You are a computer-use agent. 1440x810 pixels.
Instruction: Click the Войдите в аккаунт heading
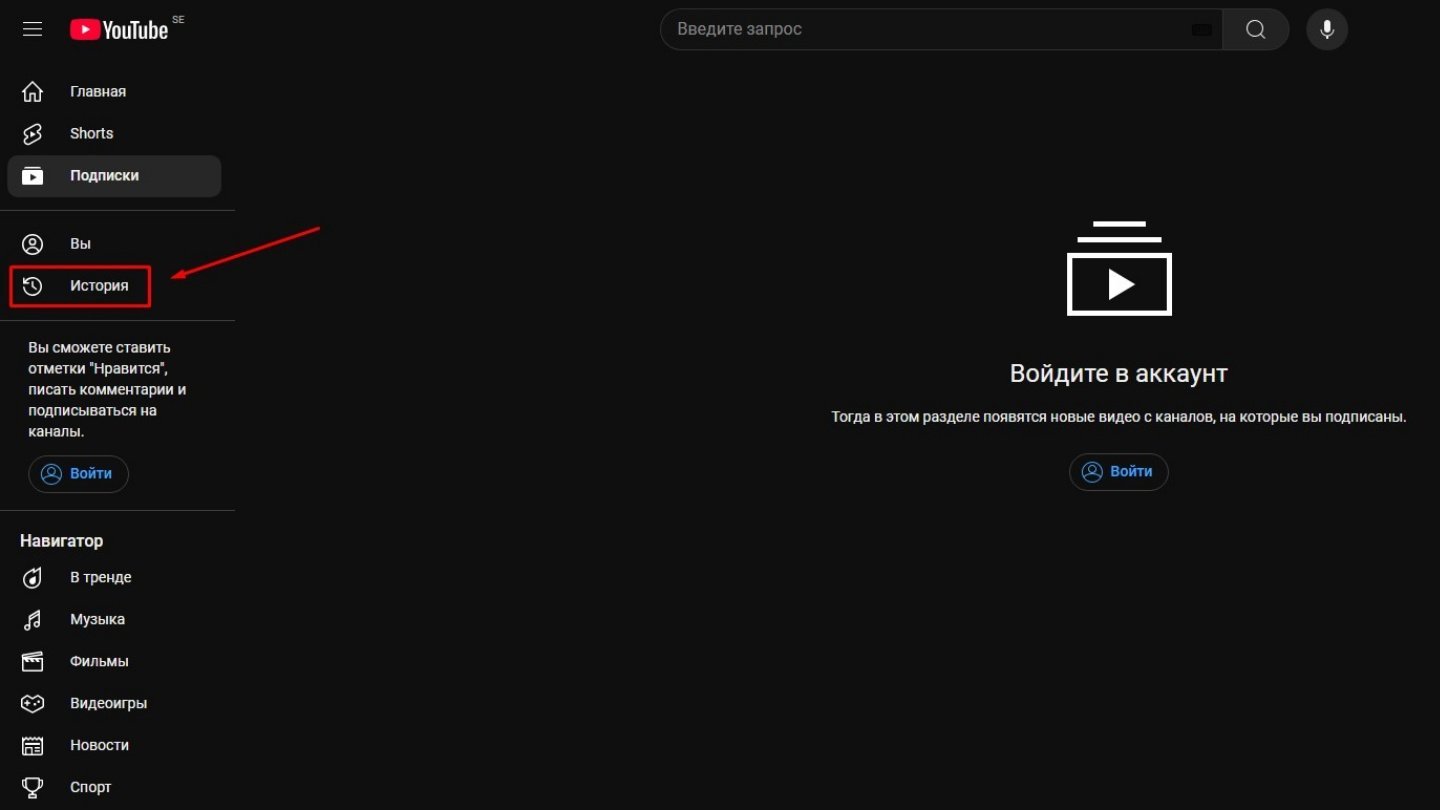1118,374
